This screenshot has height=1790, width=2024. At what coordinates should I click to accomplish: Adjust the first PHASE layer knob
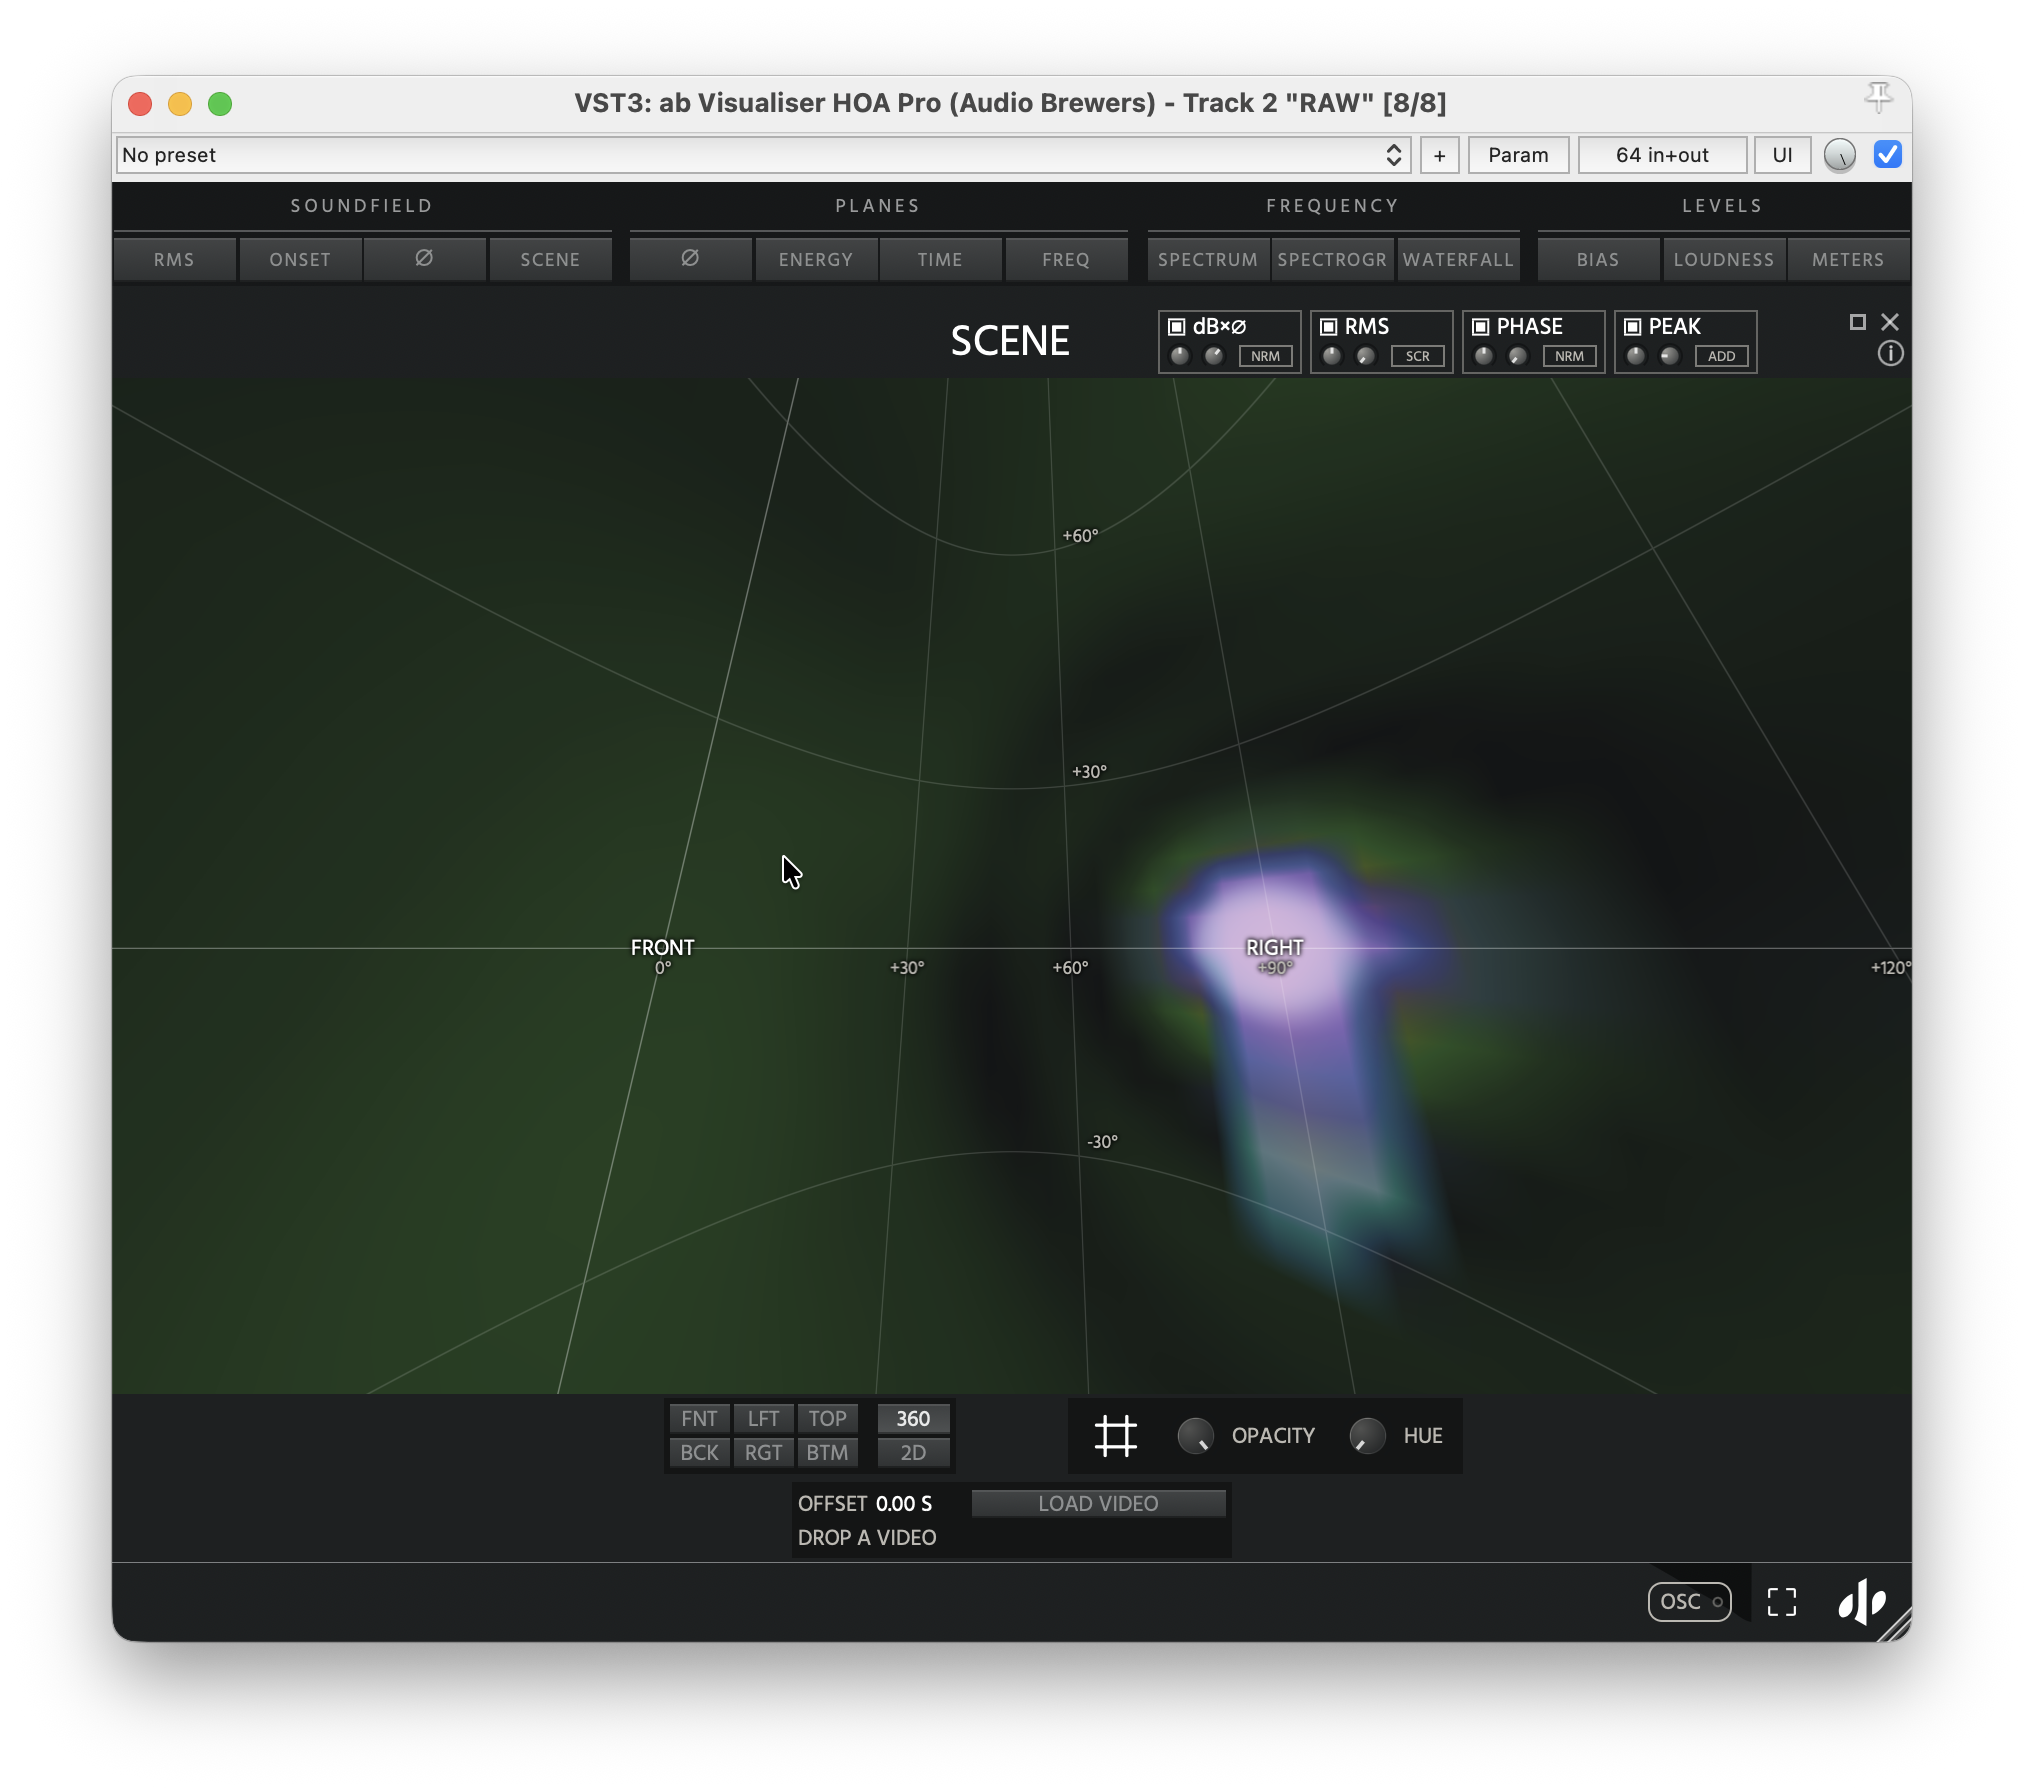tap(1484, 356)
